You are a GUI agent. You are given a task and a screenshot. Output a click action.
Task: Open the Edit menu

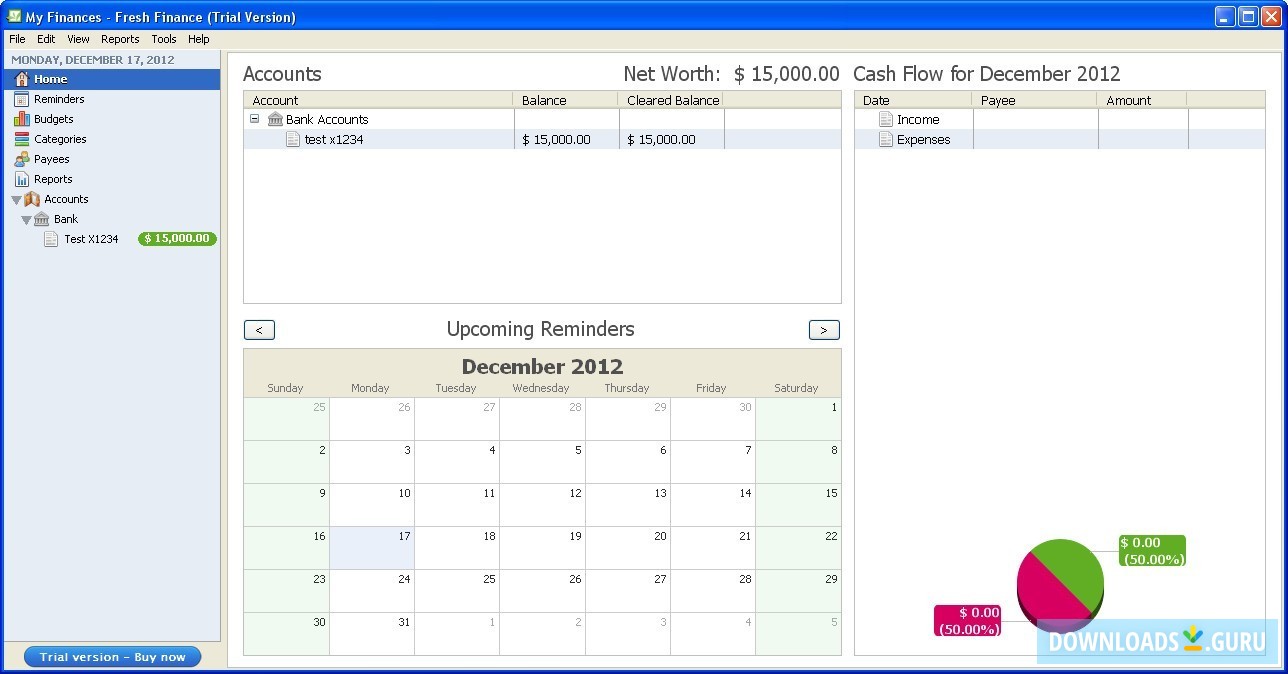[x=46, y=39]
